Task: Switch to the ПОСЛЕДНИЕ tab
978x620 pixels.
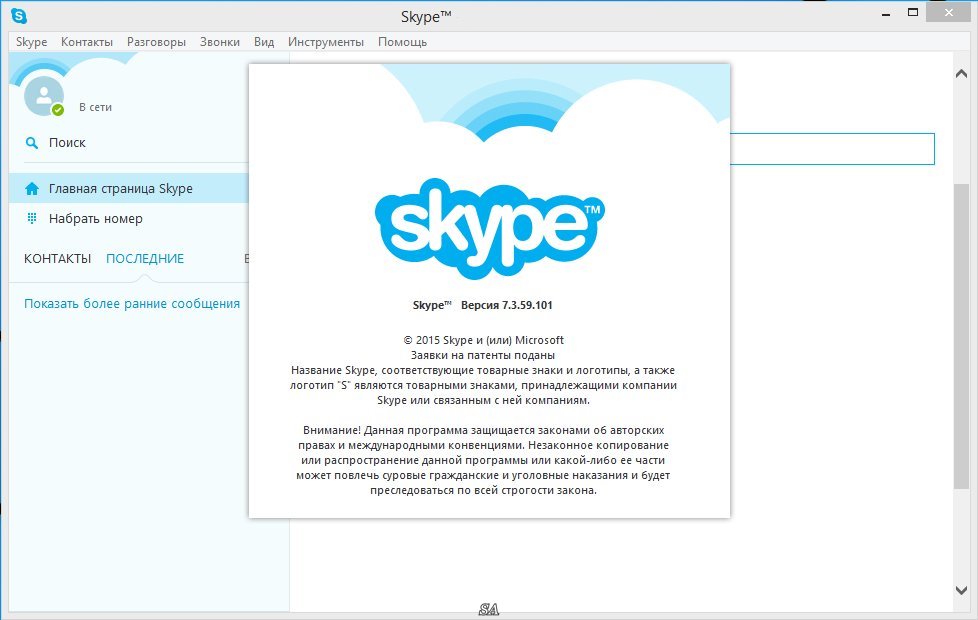Action: pos(145,258)
